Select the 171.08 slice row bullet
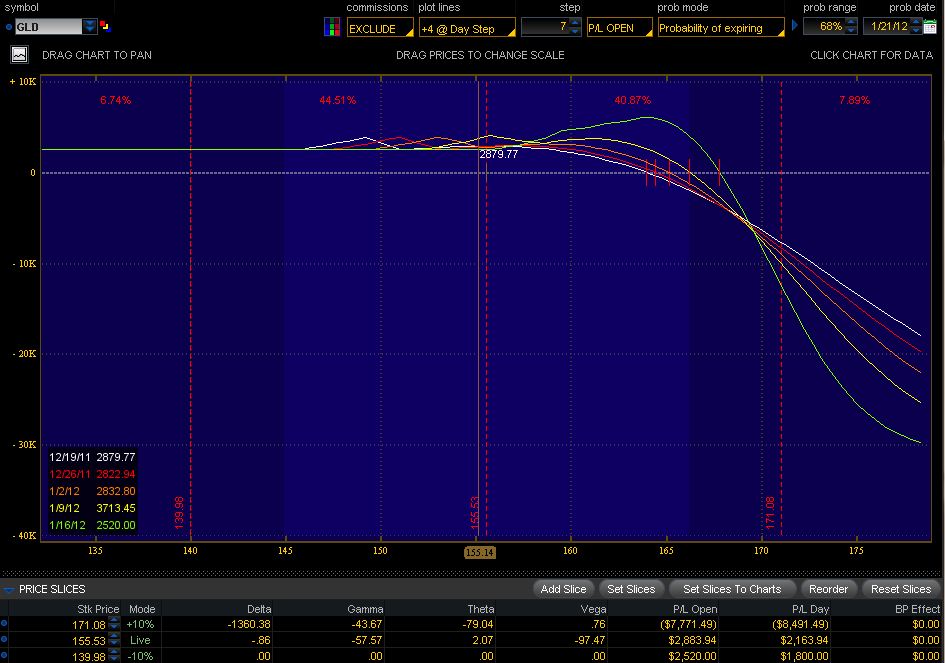 [4, 624]
